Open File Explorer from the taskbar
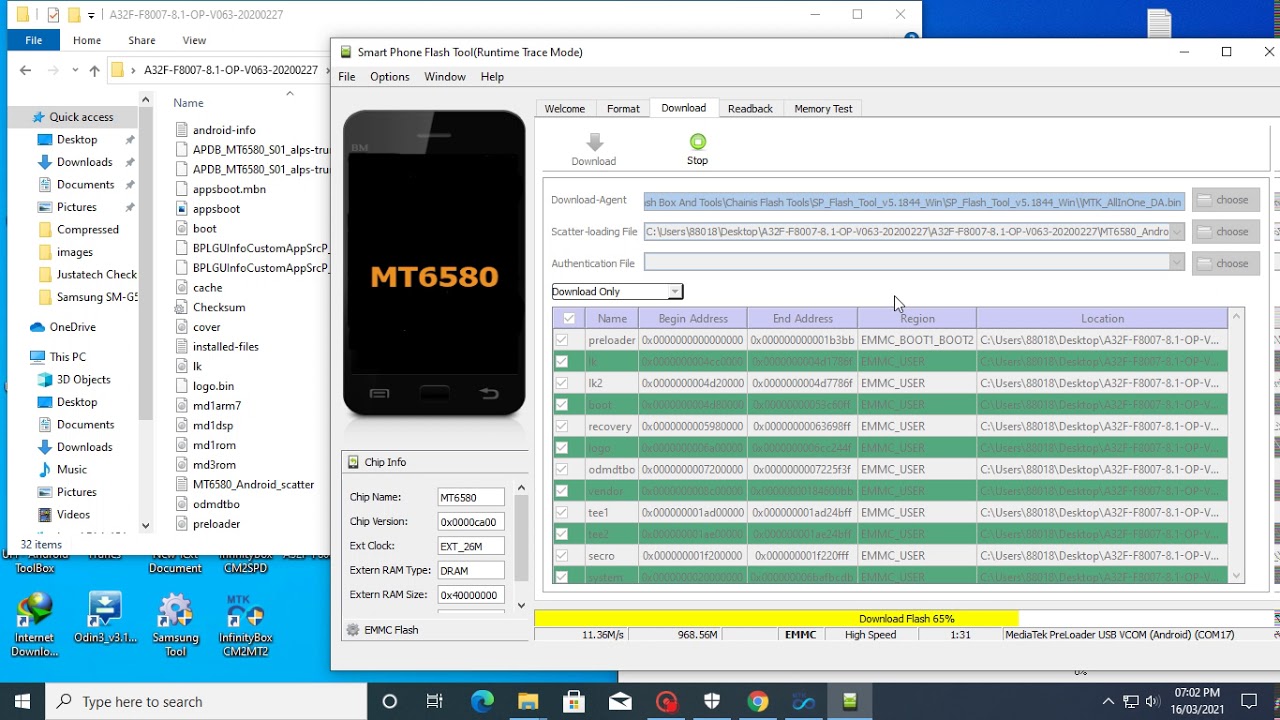The height and width of the screenshot is (720, 1280). (x=528, y=702)
